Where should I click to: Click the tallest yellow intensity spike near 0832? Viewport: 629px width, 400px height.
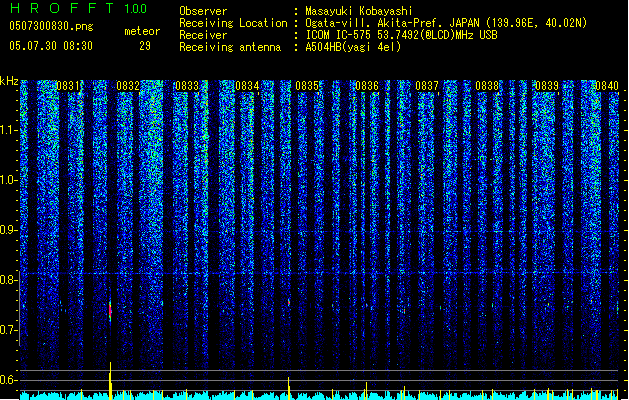pos(110,381)
